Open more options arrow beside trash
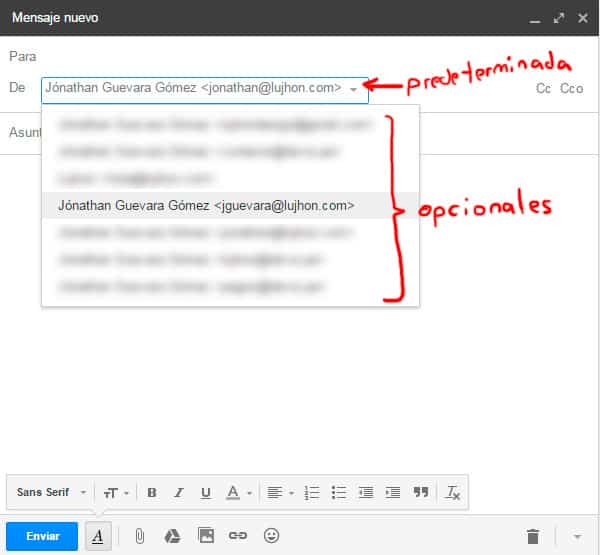Viewport: 600px width, 555px height. pyautogui.click(x=577, y=536)
